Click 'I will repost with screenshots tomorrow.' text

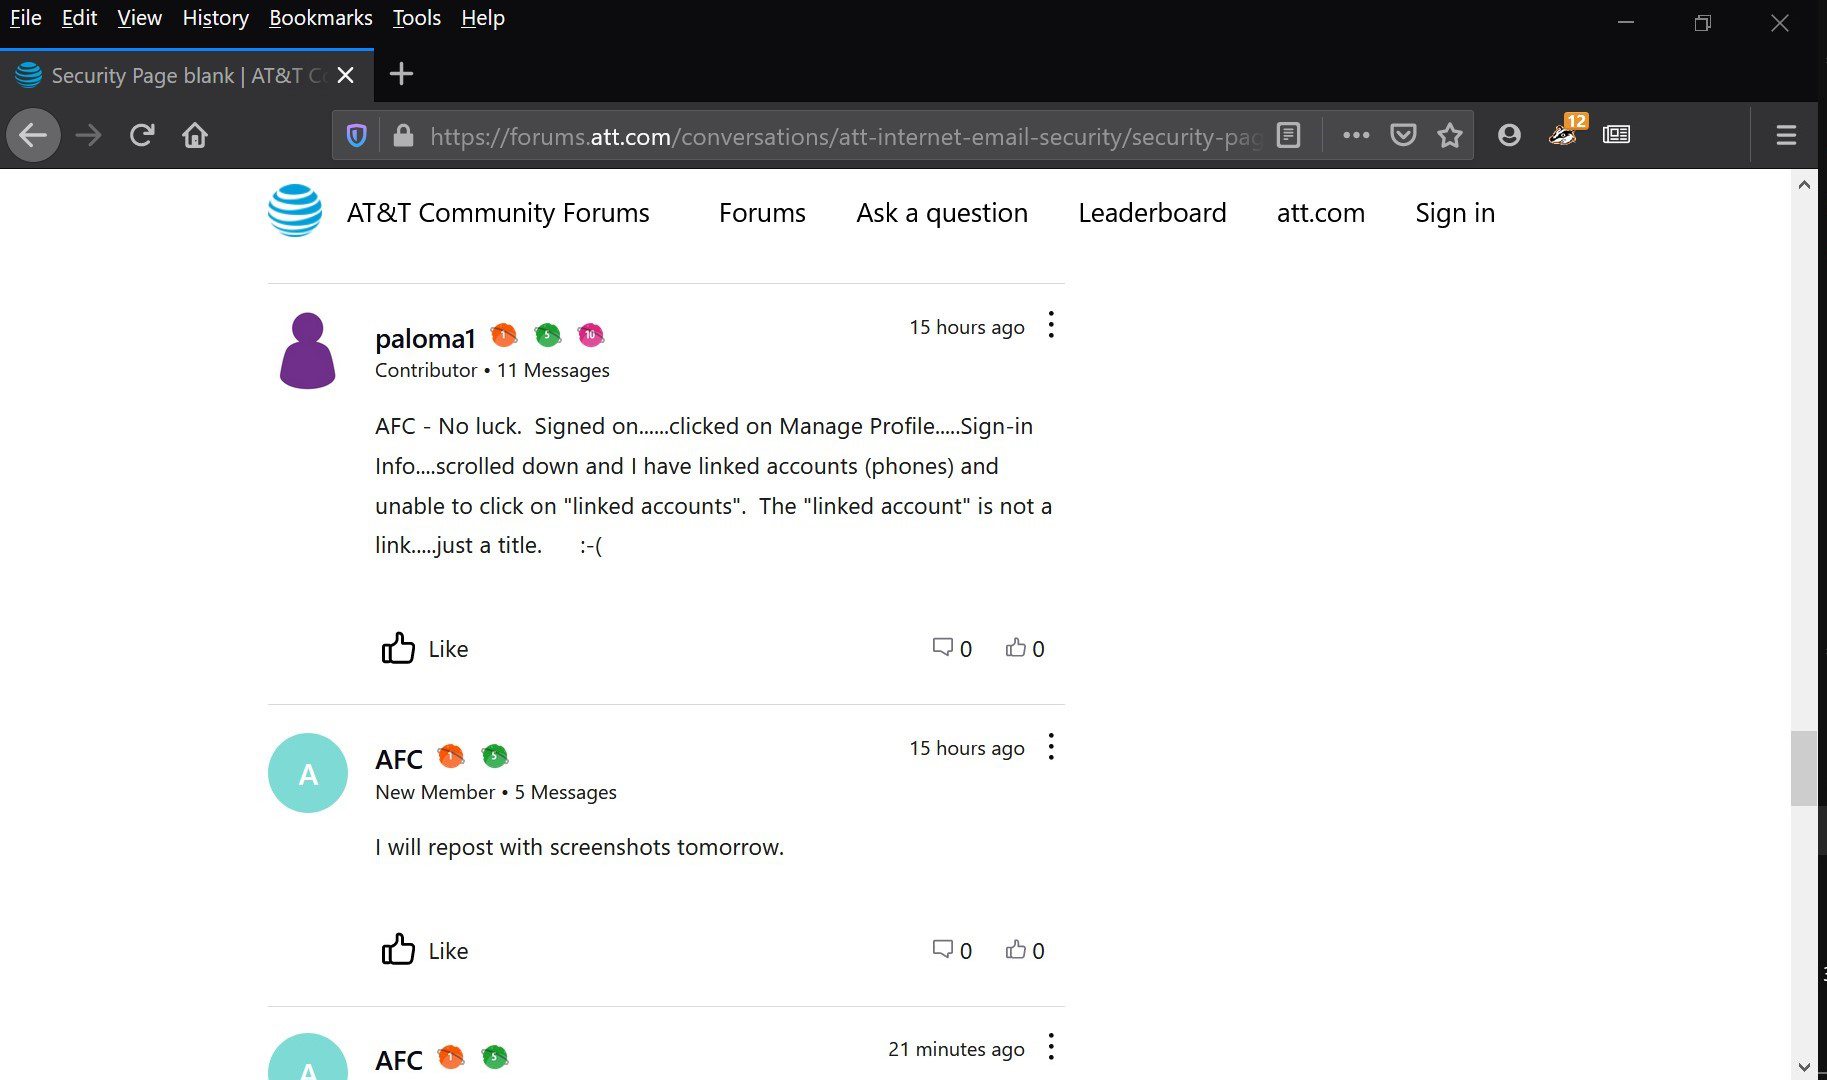580,847
